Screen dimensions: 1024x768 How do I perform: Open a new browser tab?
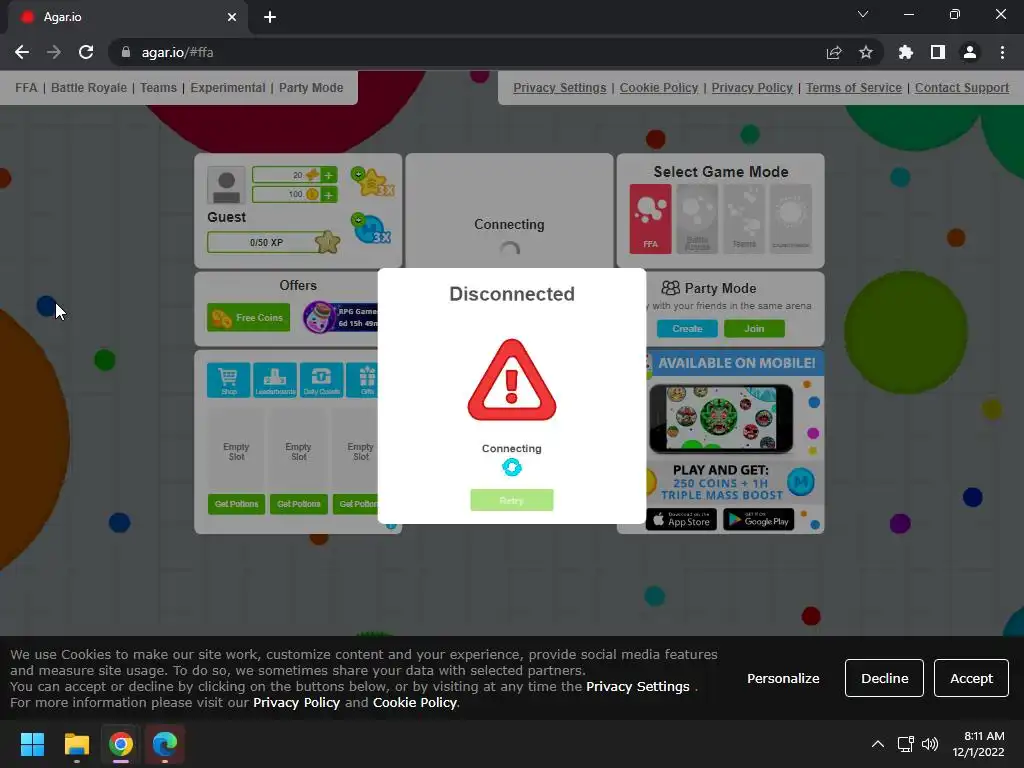(x=270, y=17)
